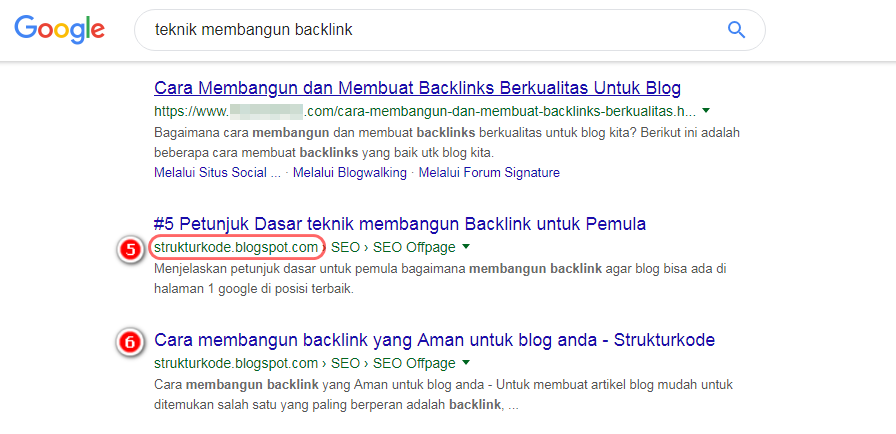Open '#5 Petunjuk Dasar teknik membangun Backlink' result
This screenshot has height=434, width=896.
pyautogui.click(x=400, y=224)
